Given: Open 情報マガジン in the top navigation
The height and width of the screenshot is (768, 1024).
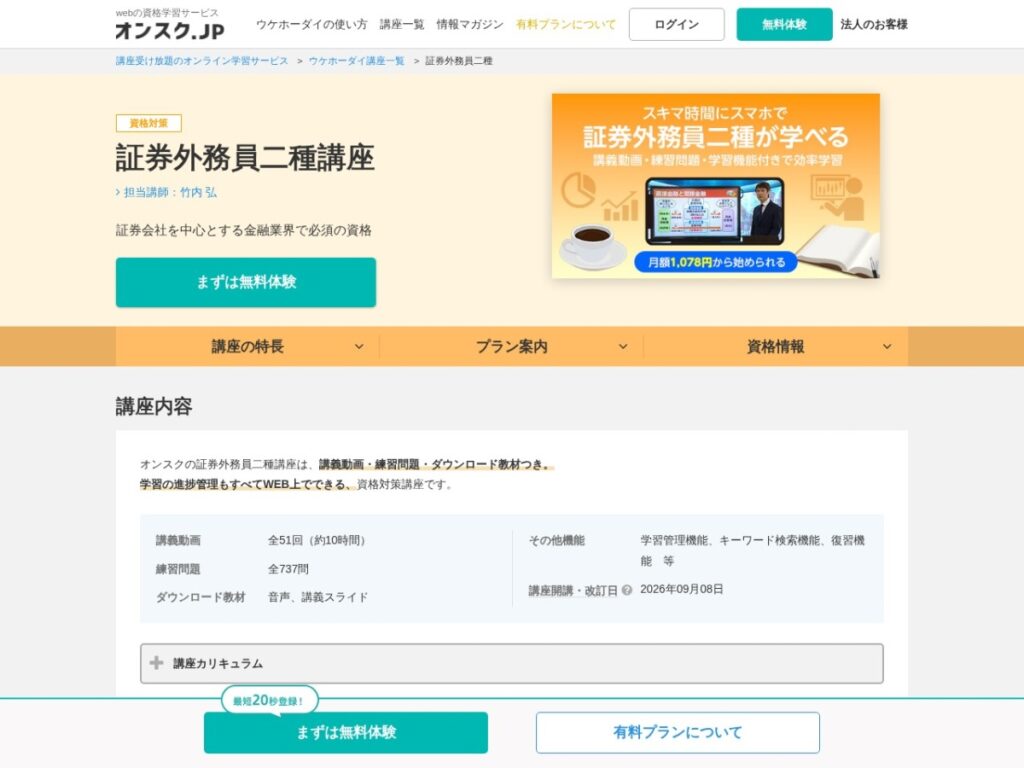Looking at the screenshot, I should [470, 24].
